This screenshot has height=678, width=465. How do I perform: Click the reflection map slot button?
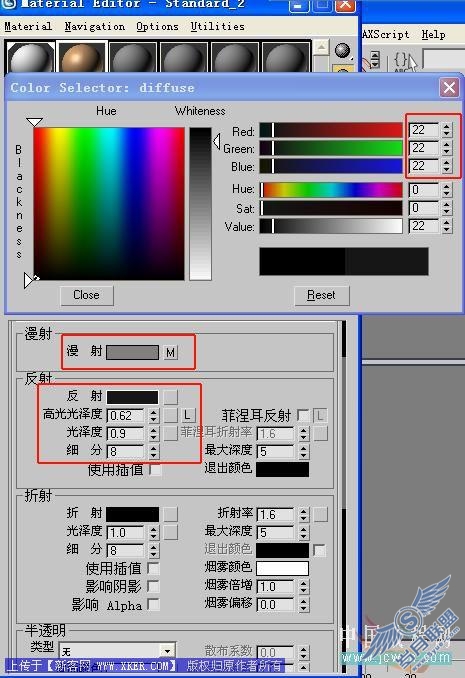(170, 397)
